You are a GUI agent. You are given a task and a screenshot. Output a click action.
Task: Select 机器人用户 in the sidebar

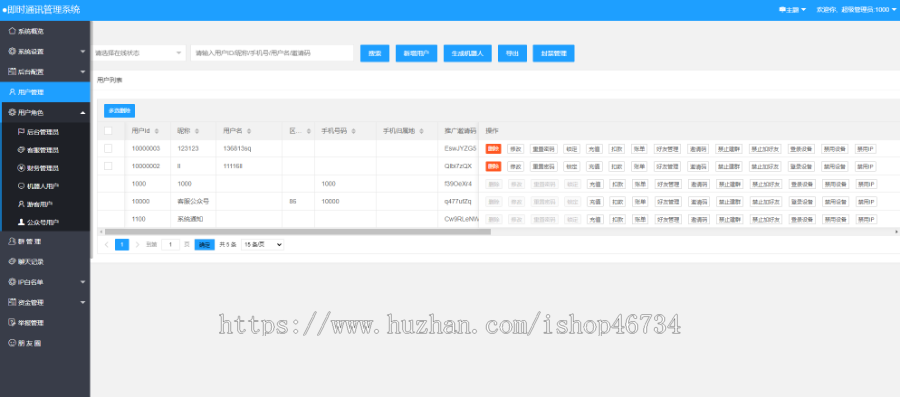click(x=45, y=186)
